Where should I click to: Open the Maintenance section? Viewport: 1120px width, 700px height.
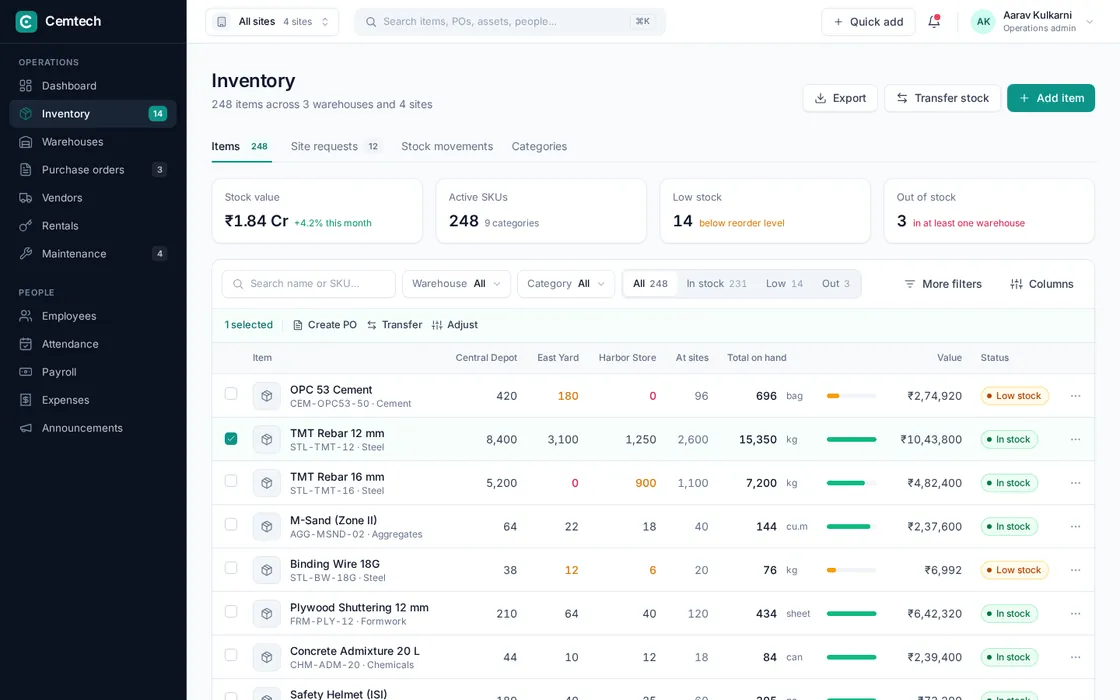(x=93, y=254)
